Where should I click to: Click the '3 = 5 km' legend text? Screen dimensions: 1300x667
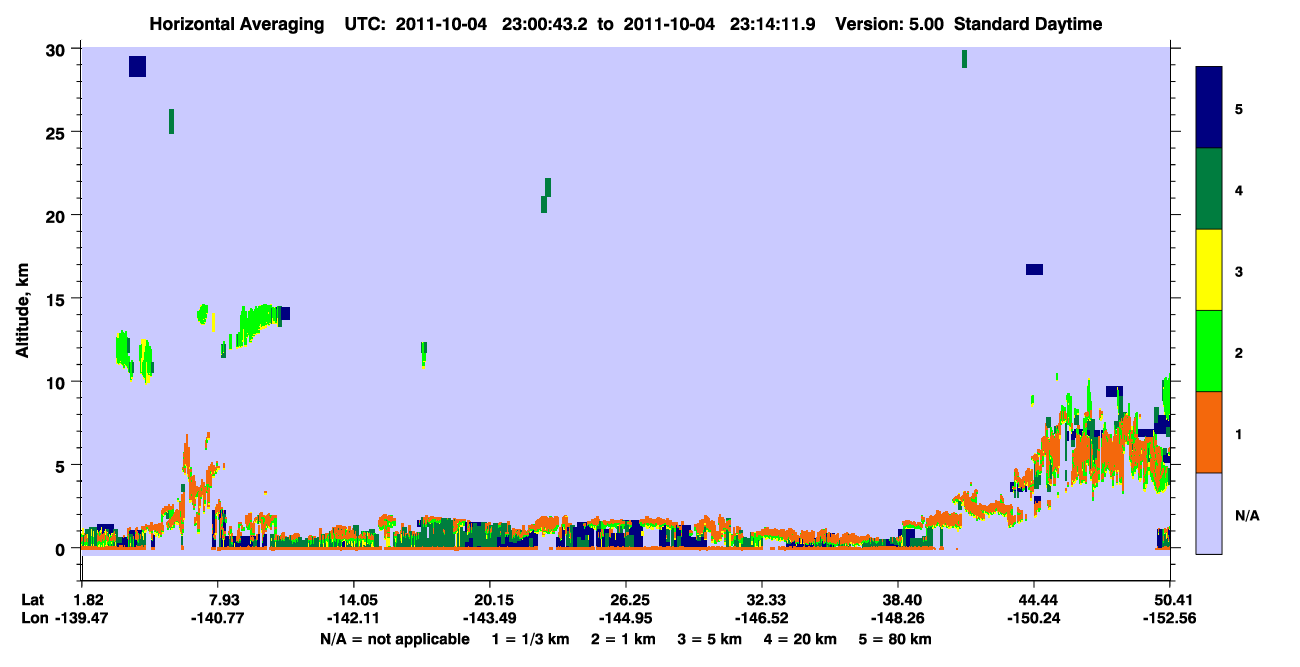(x=709, y=639)
